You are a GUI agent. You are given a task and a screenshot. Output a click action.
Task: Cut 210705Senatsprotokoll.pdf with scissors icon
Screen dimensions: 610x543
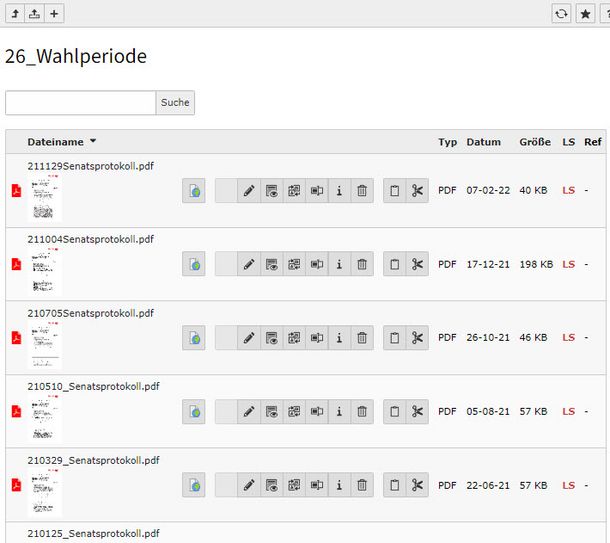[417, 338]
